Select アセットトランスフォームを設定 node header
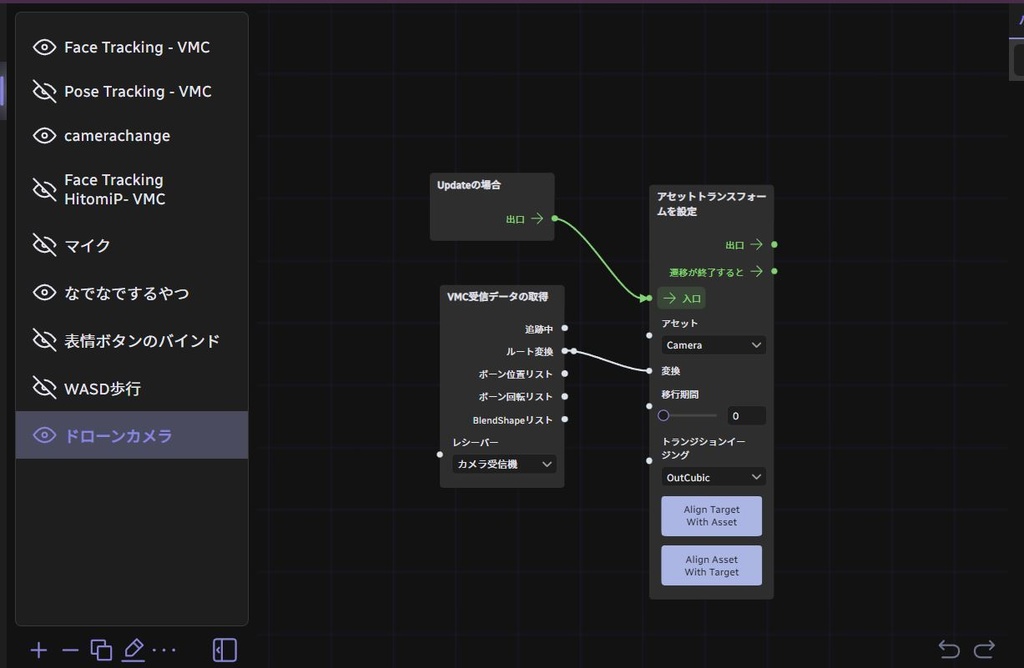This screenshot has height=668, width=1024. 711,204
